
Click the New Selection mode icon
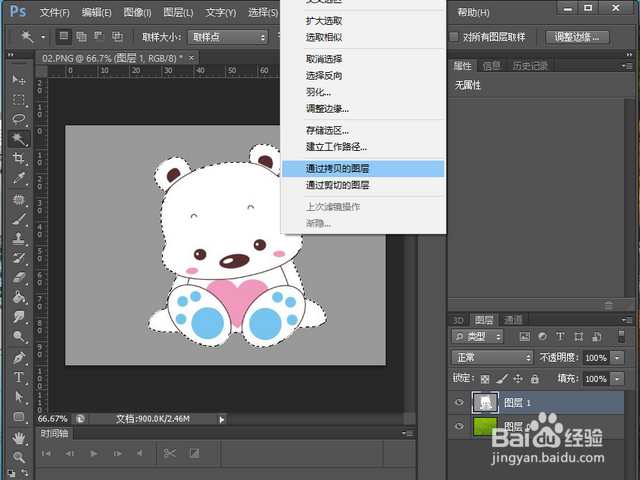coord(64,36)
